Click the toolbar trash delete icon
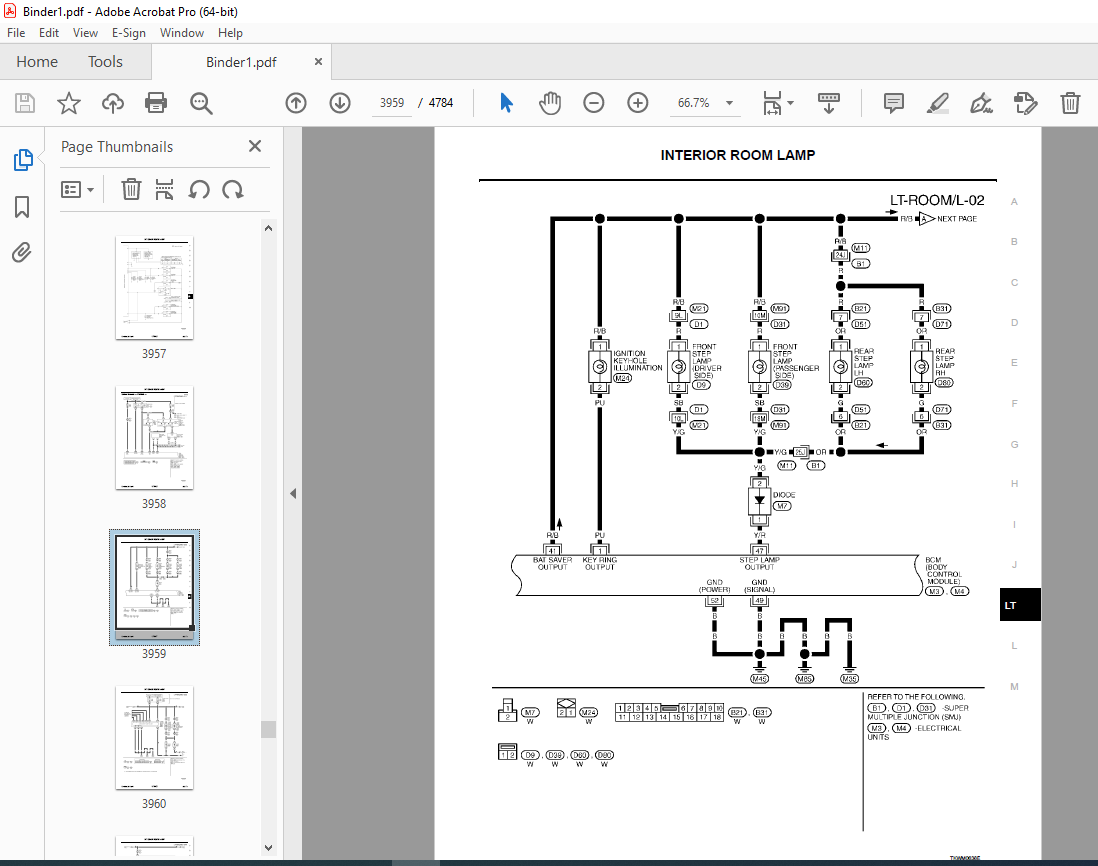Screen dimensions: 1098x866 [1070, 103]
